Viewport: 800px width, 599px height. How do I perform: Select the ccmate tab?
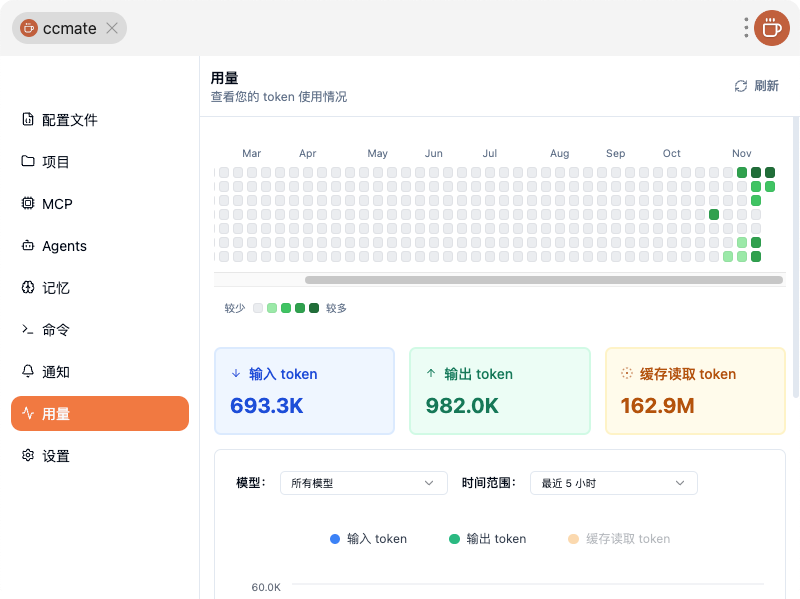(68, 28)
